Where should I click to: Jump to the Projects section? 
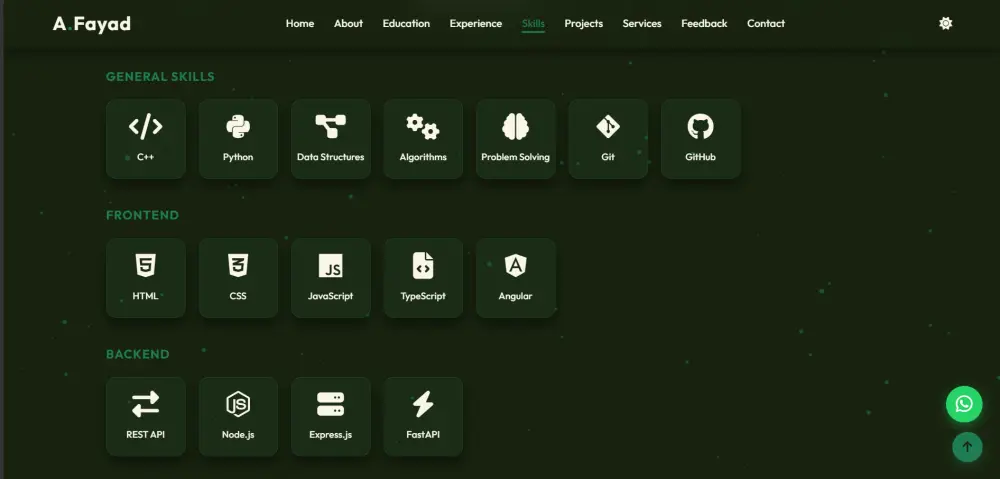[x=584, y=24]
